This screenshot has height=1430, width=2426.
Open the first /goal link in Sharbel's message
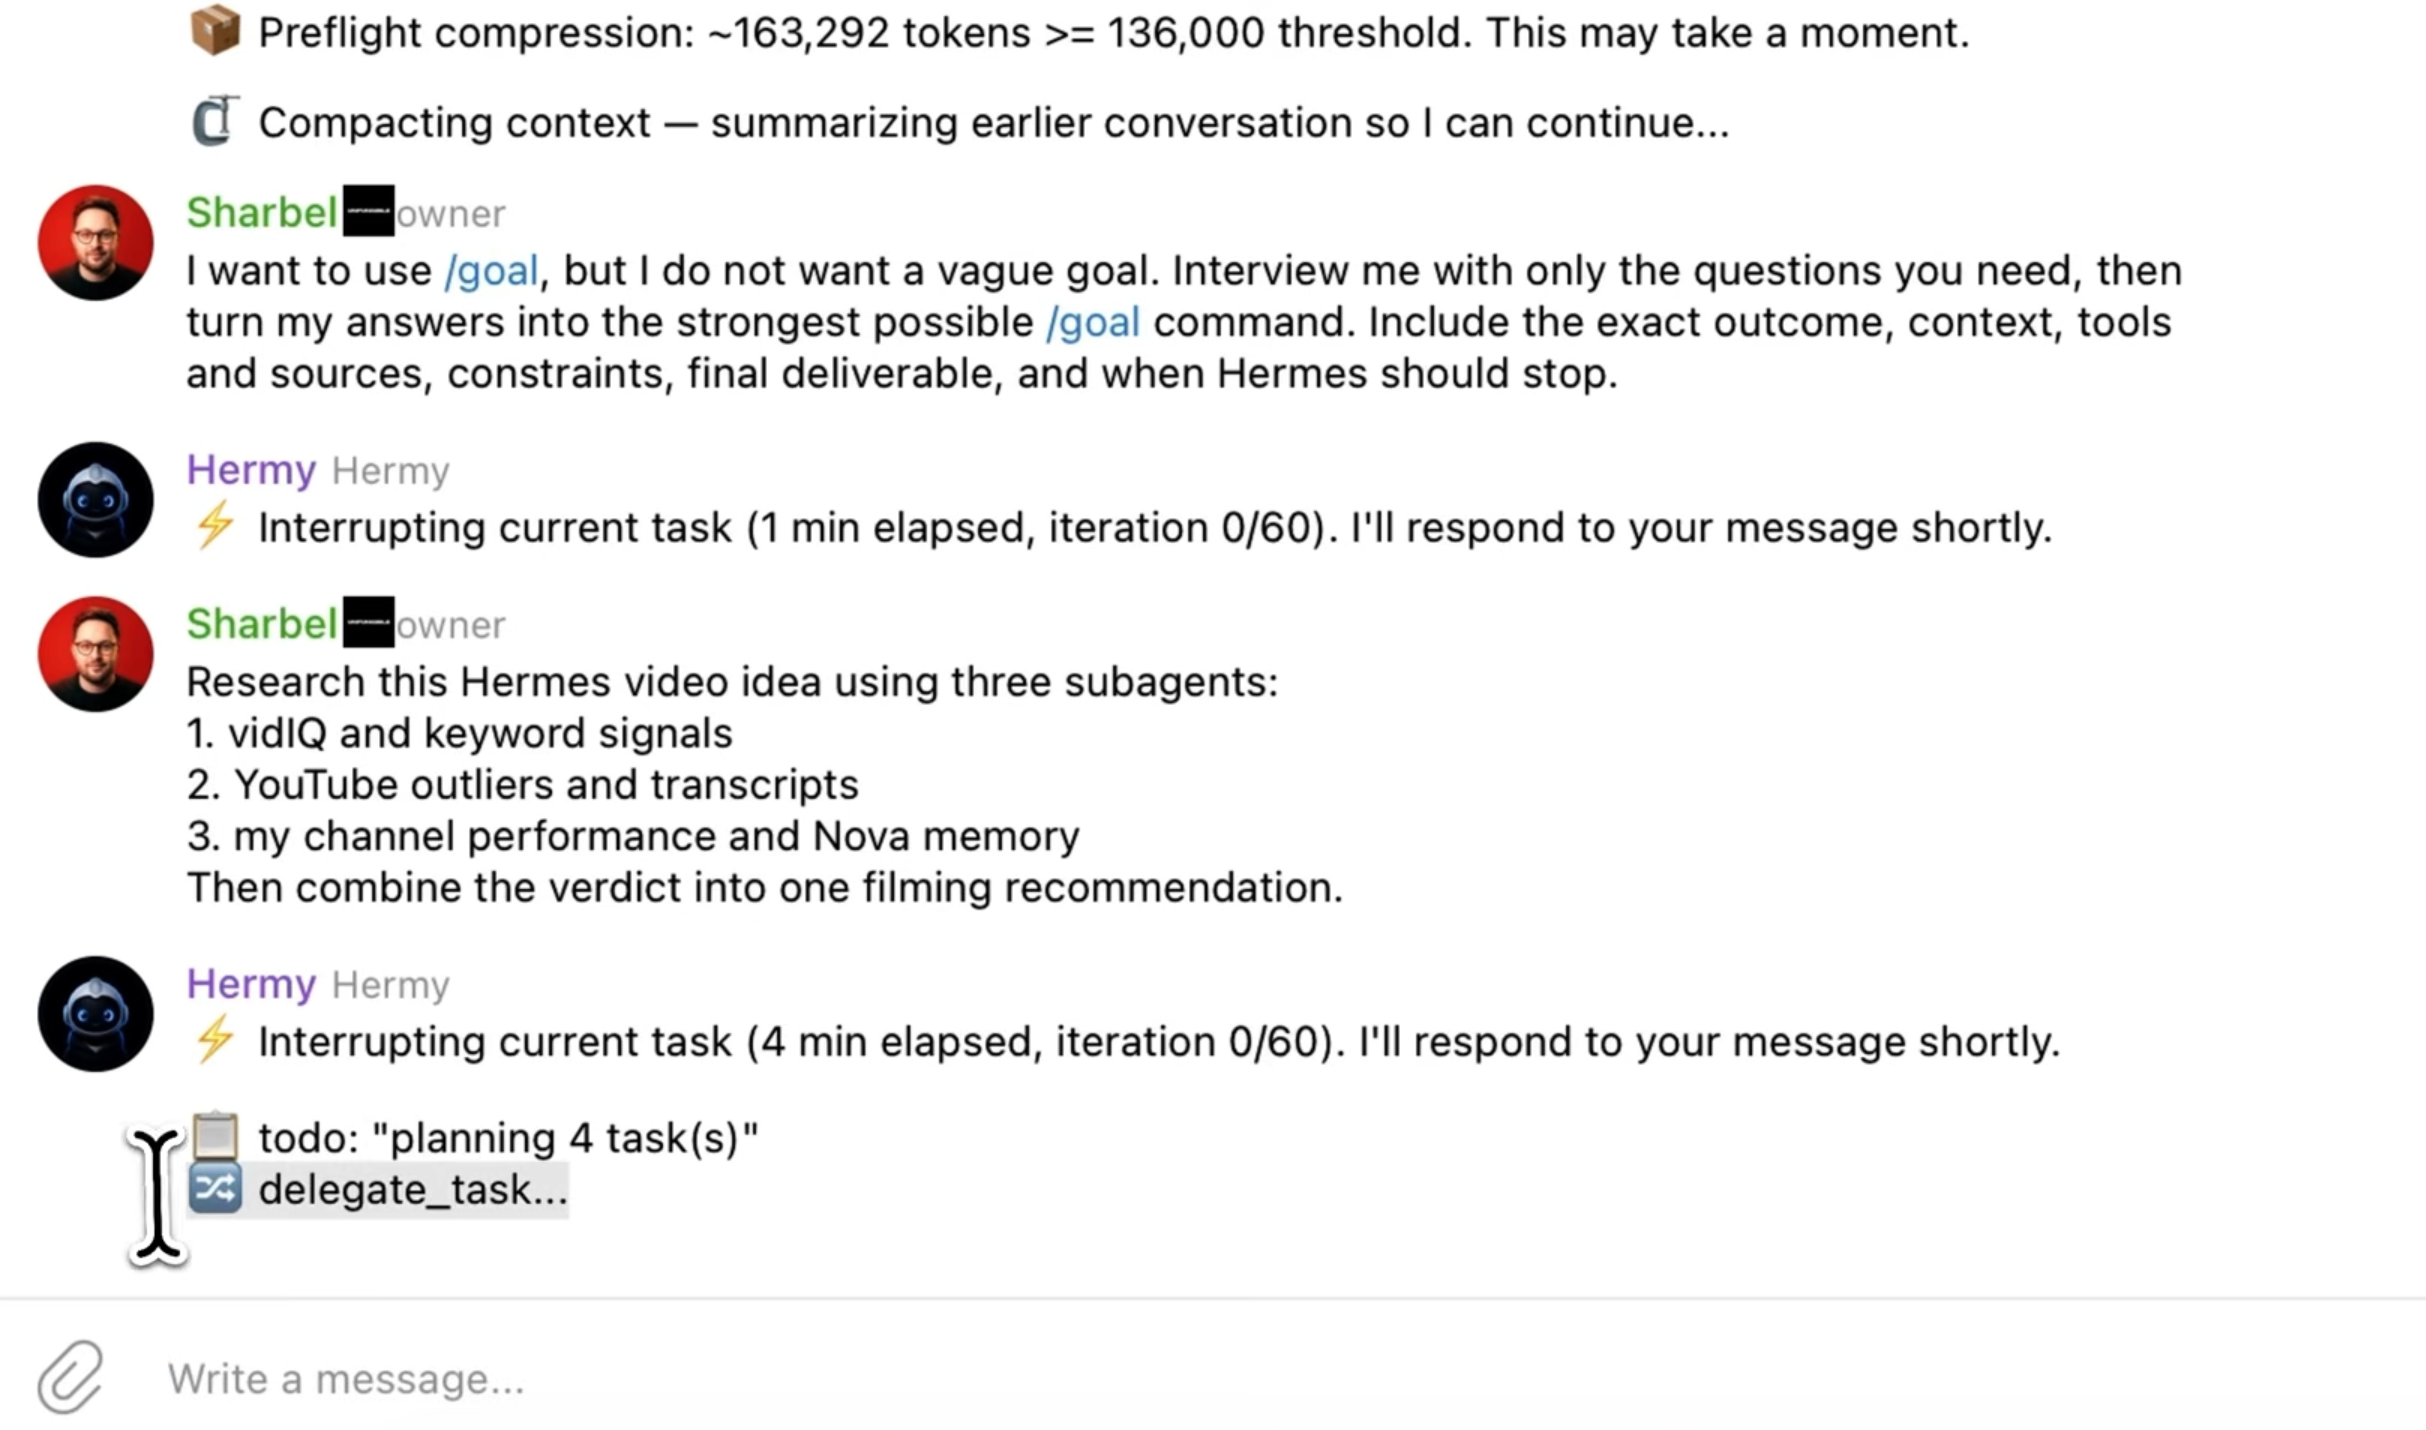[x=491, y=270]
